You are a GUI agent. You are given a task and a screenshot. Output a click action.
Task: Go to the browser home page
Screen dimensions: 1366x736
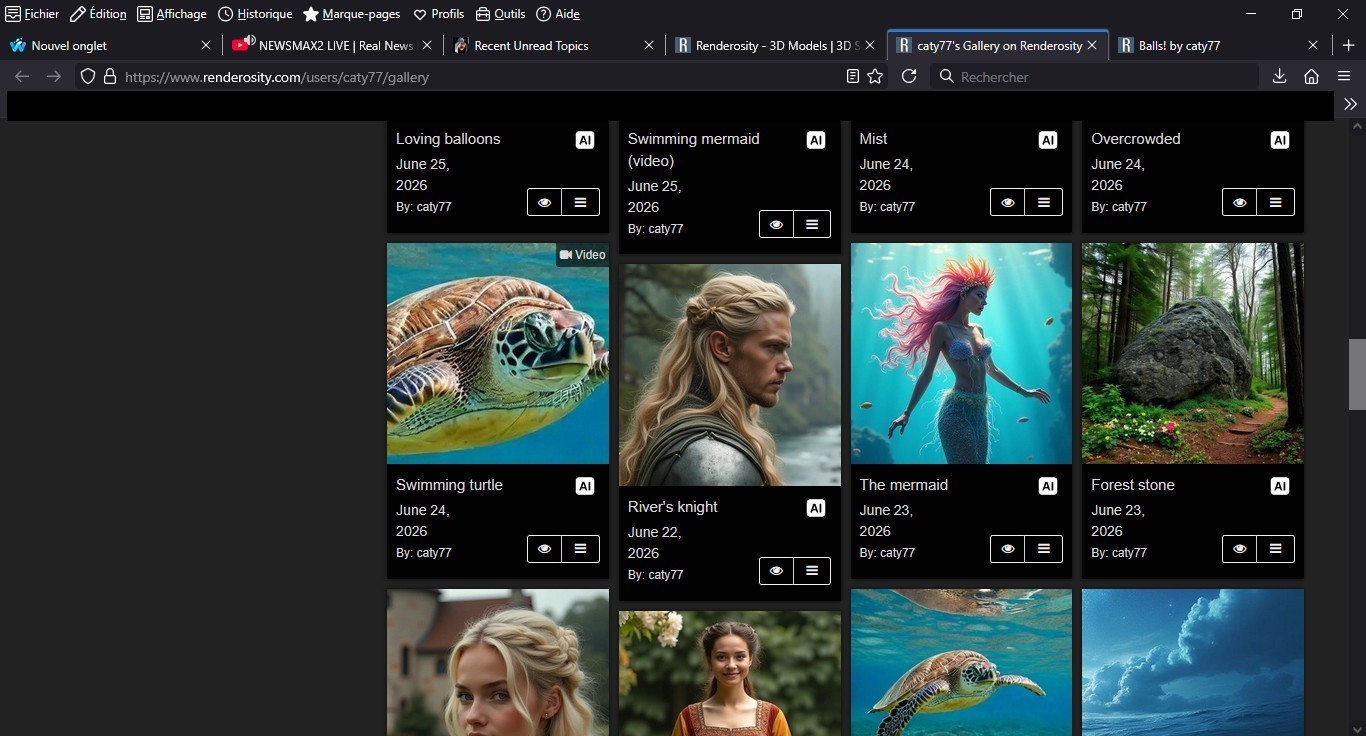(1311, 76)
